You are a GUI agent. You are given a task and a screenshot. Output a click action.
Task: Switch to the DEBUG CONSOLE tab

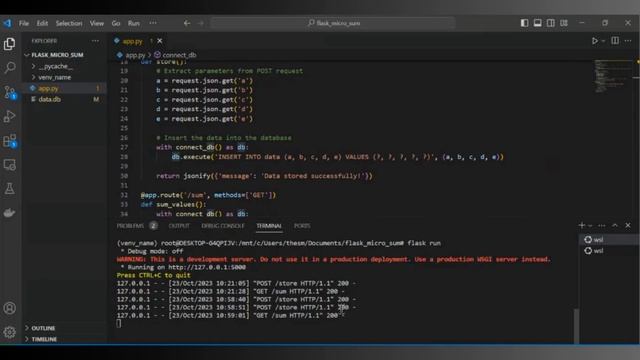(x=223, y=226)
